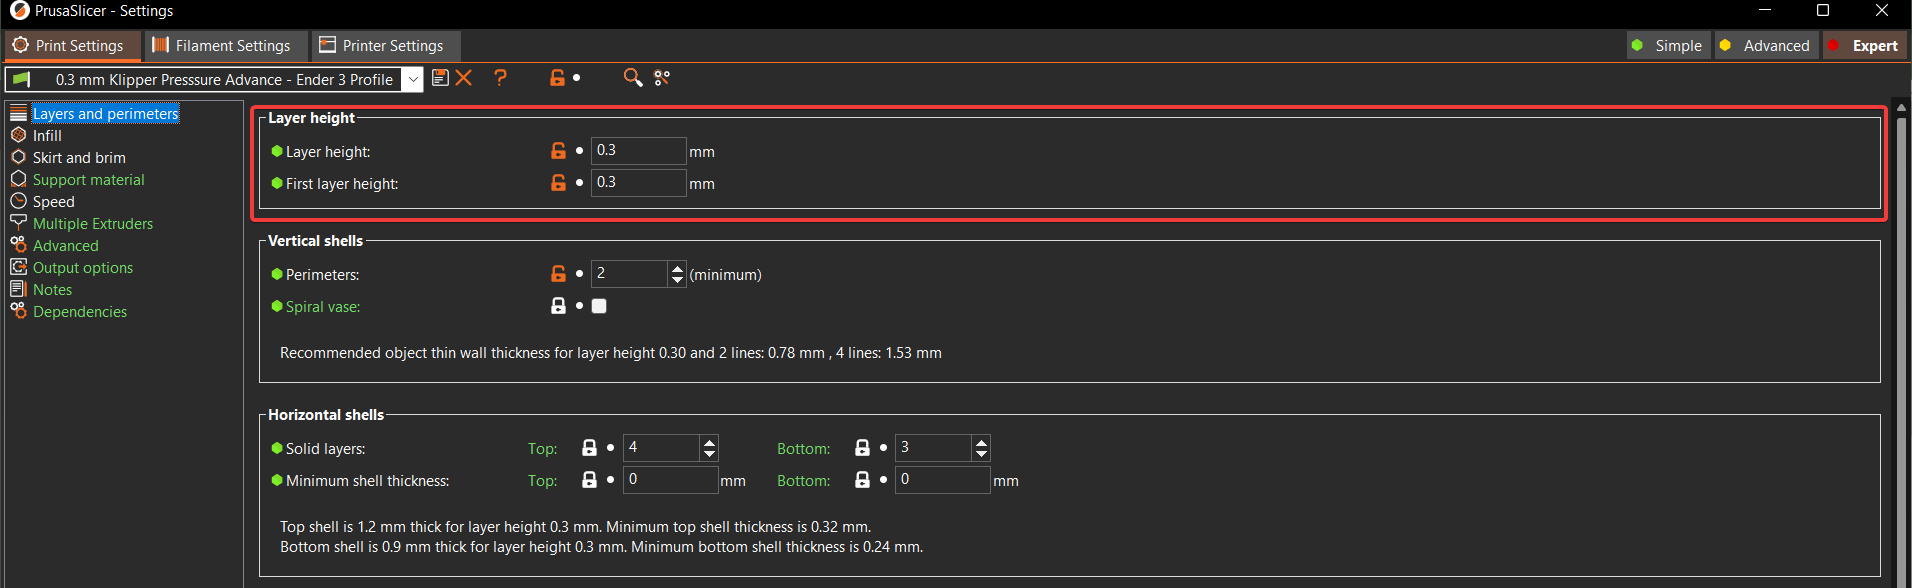The image size is (1912, 588).
Task: Click the First layer height value field
Action: 638,183
